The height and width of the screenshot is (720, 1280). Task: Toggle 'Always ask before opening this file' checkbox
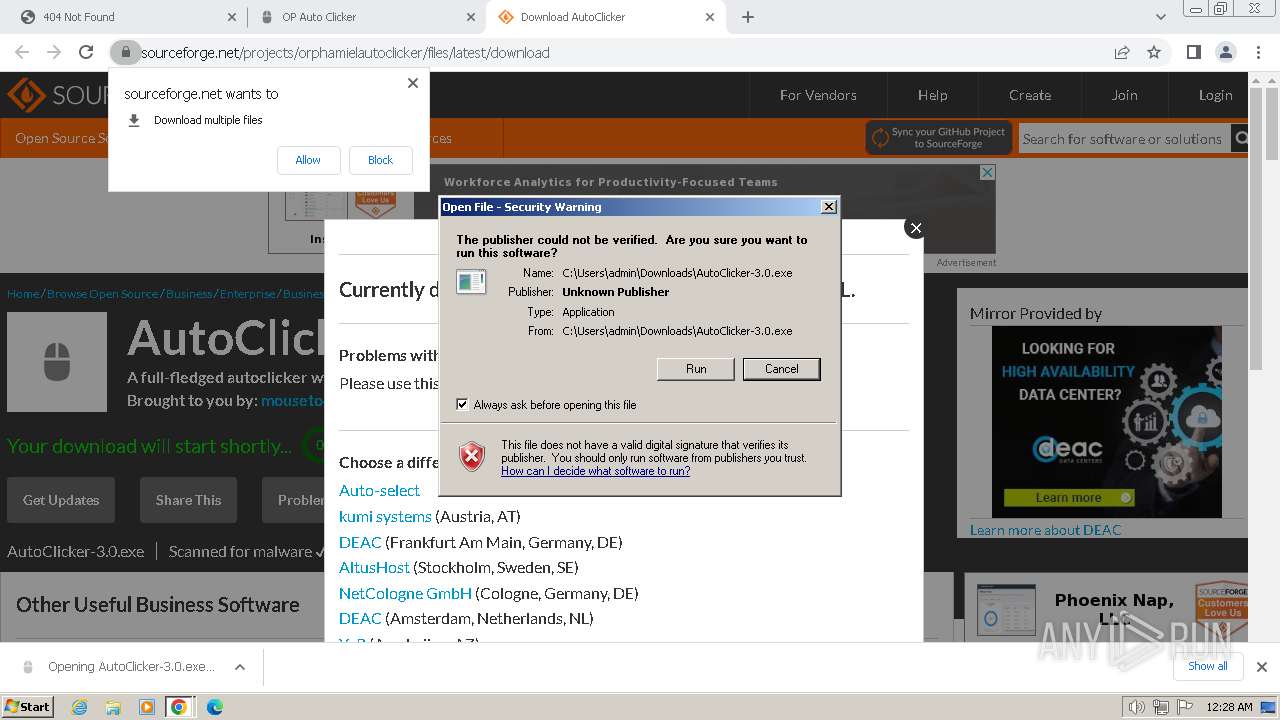coord(462,404)
